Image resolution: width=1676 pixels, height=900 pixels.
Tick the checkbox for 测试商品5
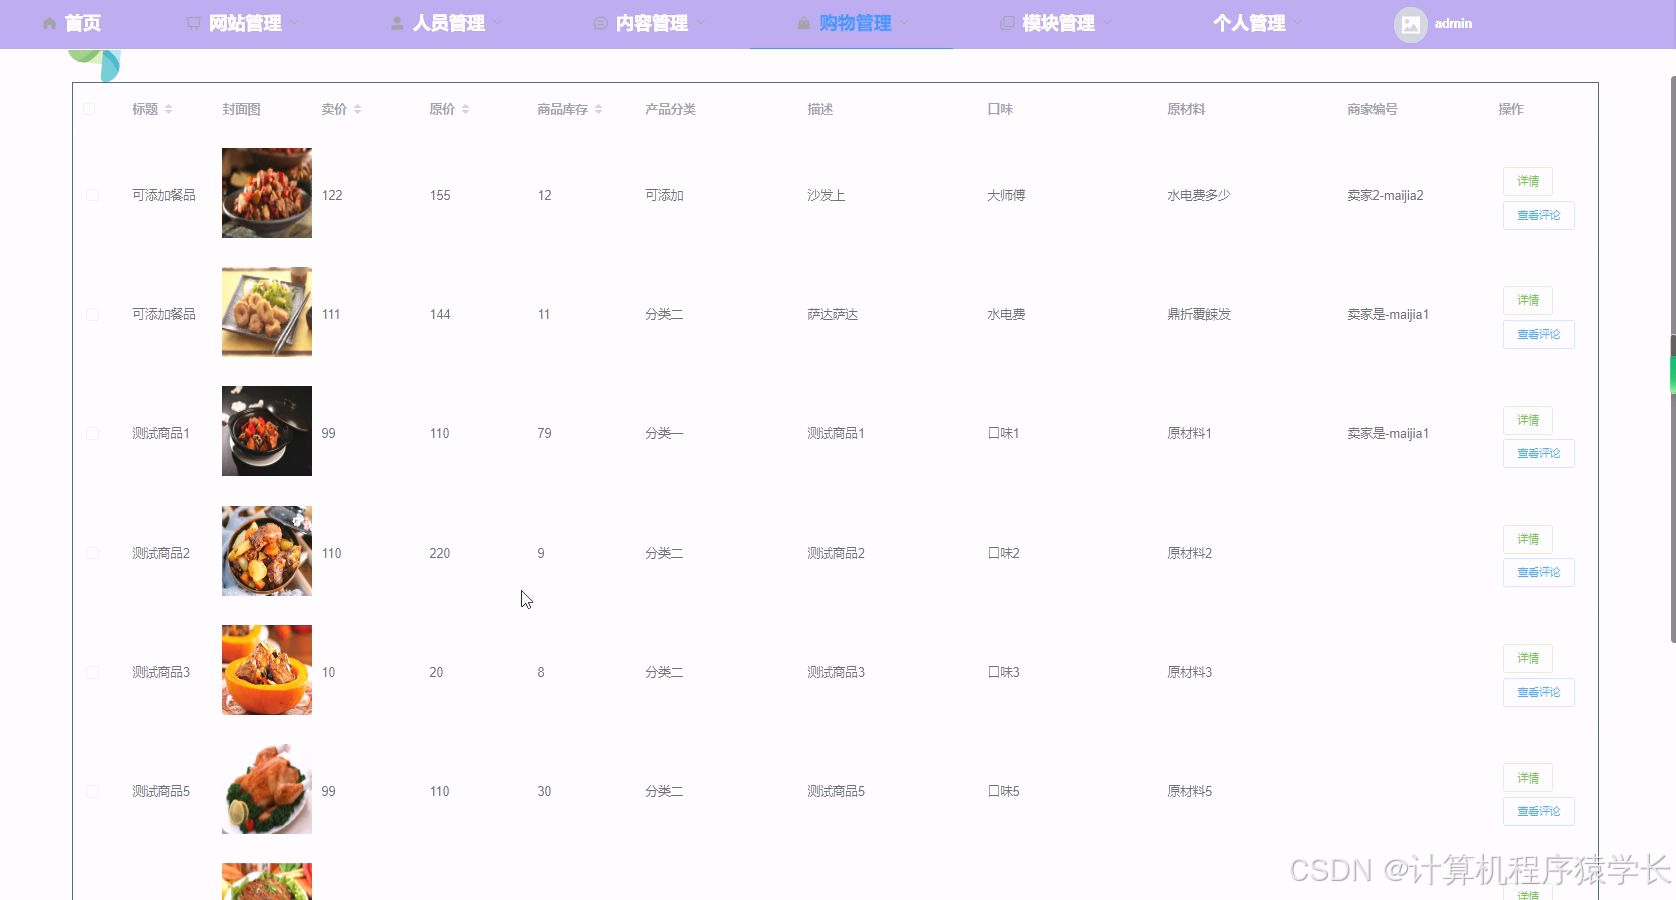(x=92, y=791)
